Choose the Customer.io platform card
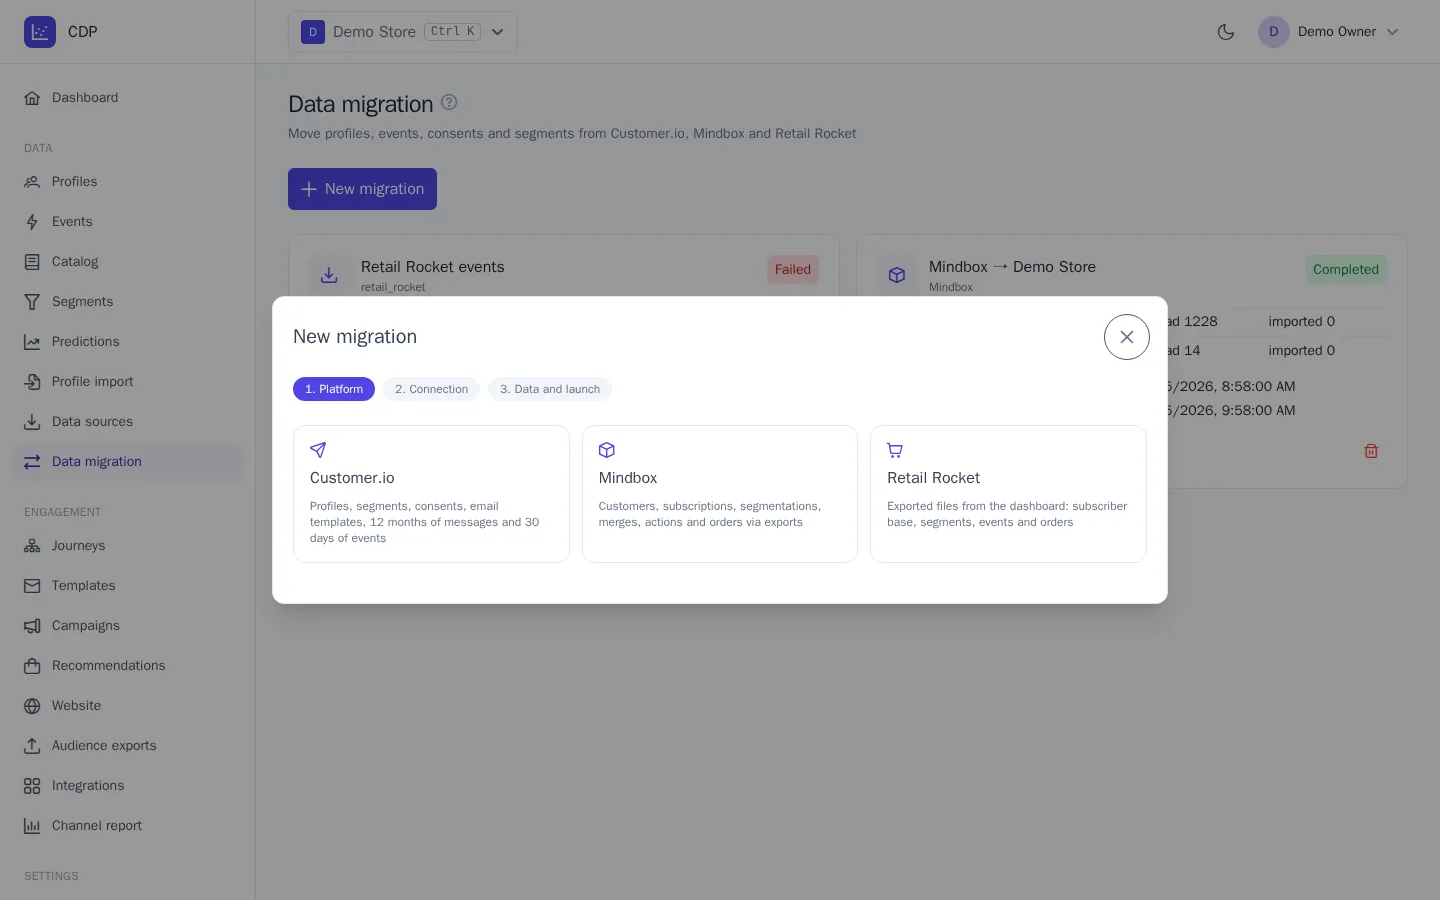This screenshot has width=1440, height=900. tap(431, 494)
